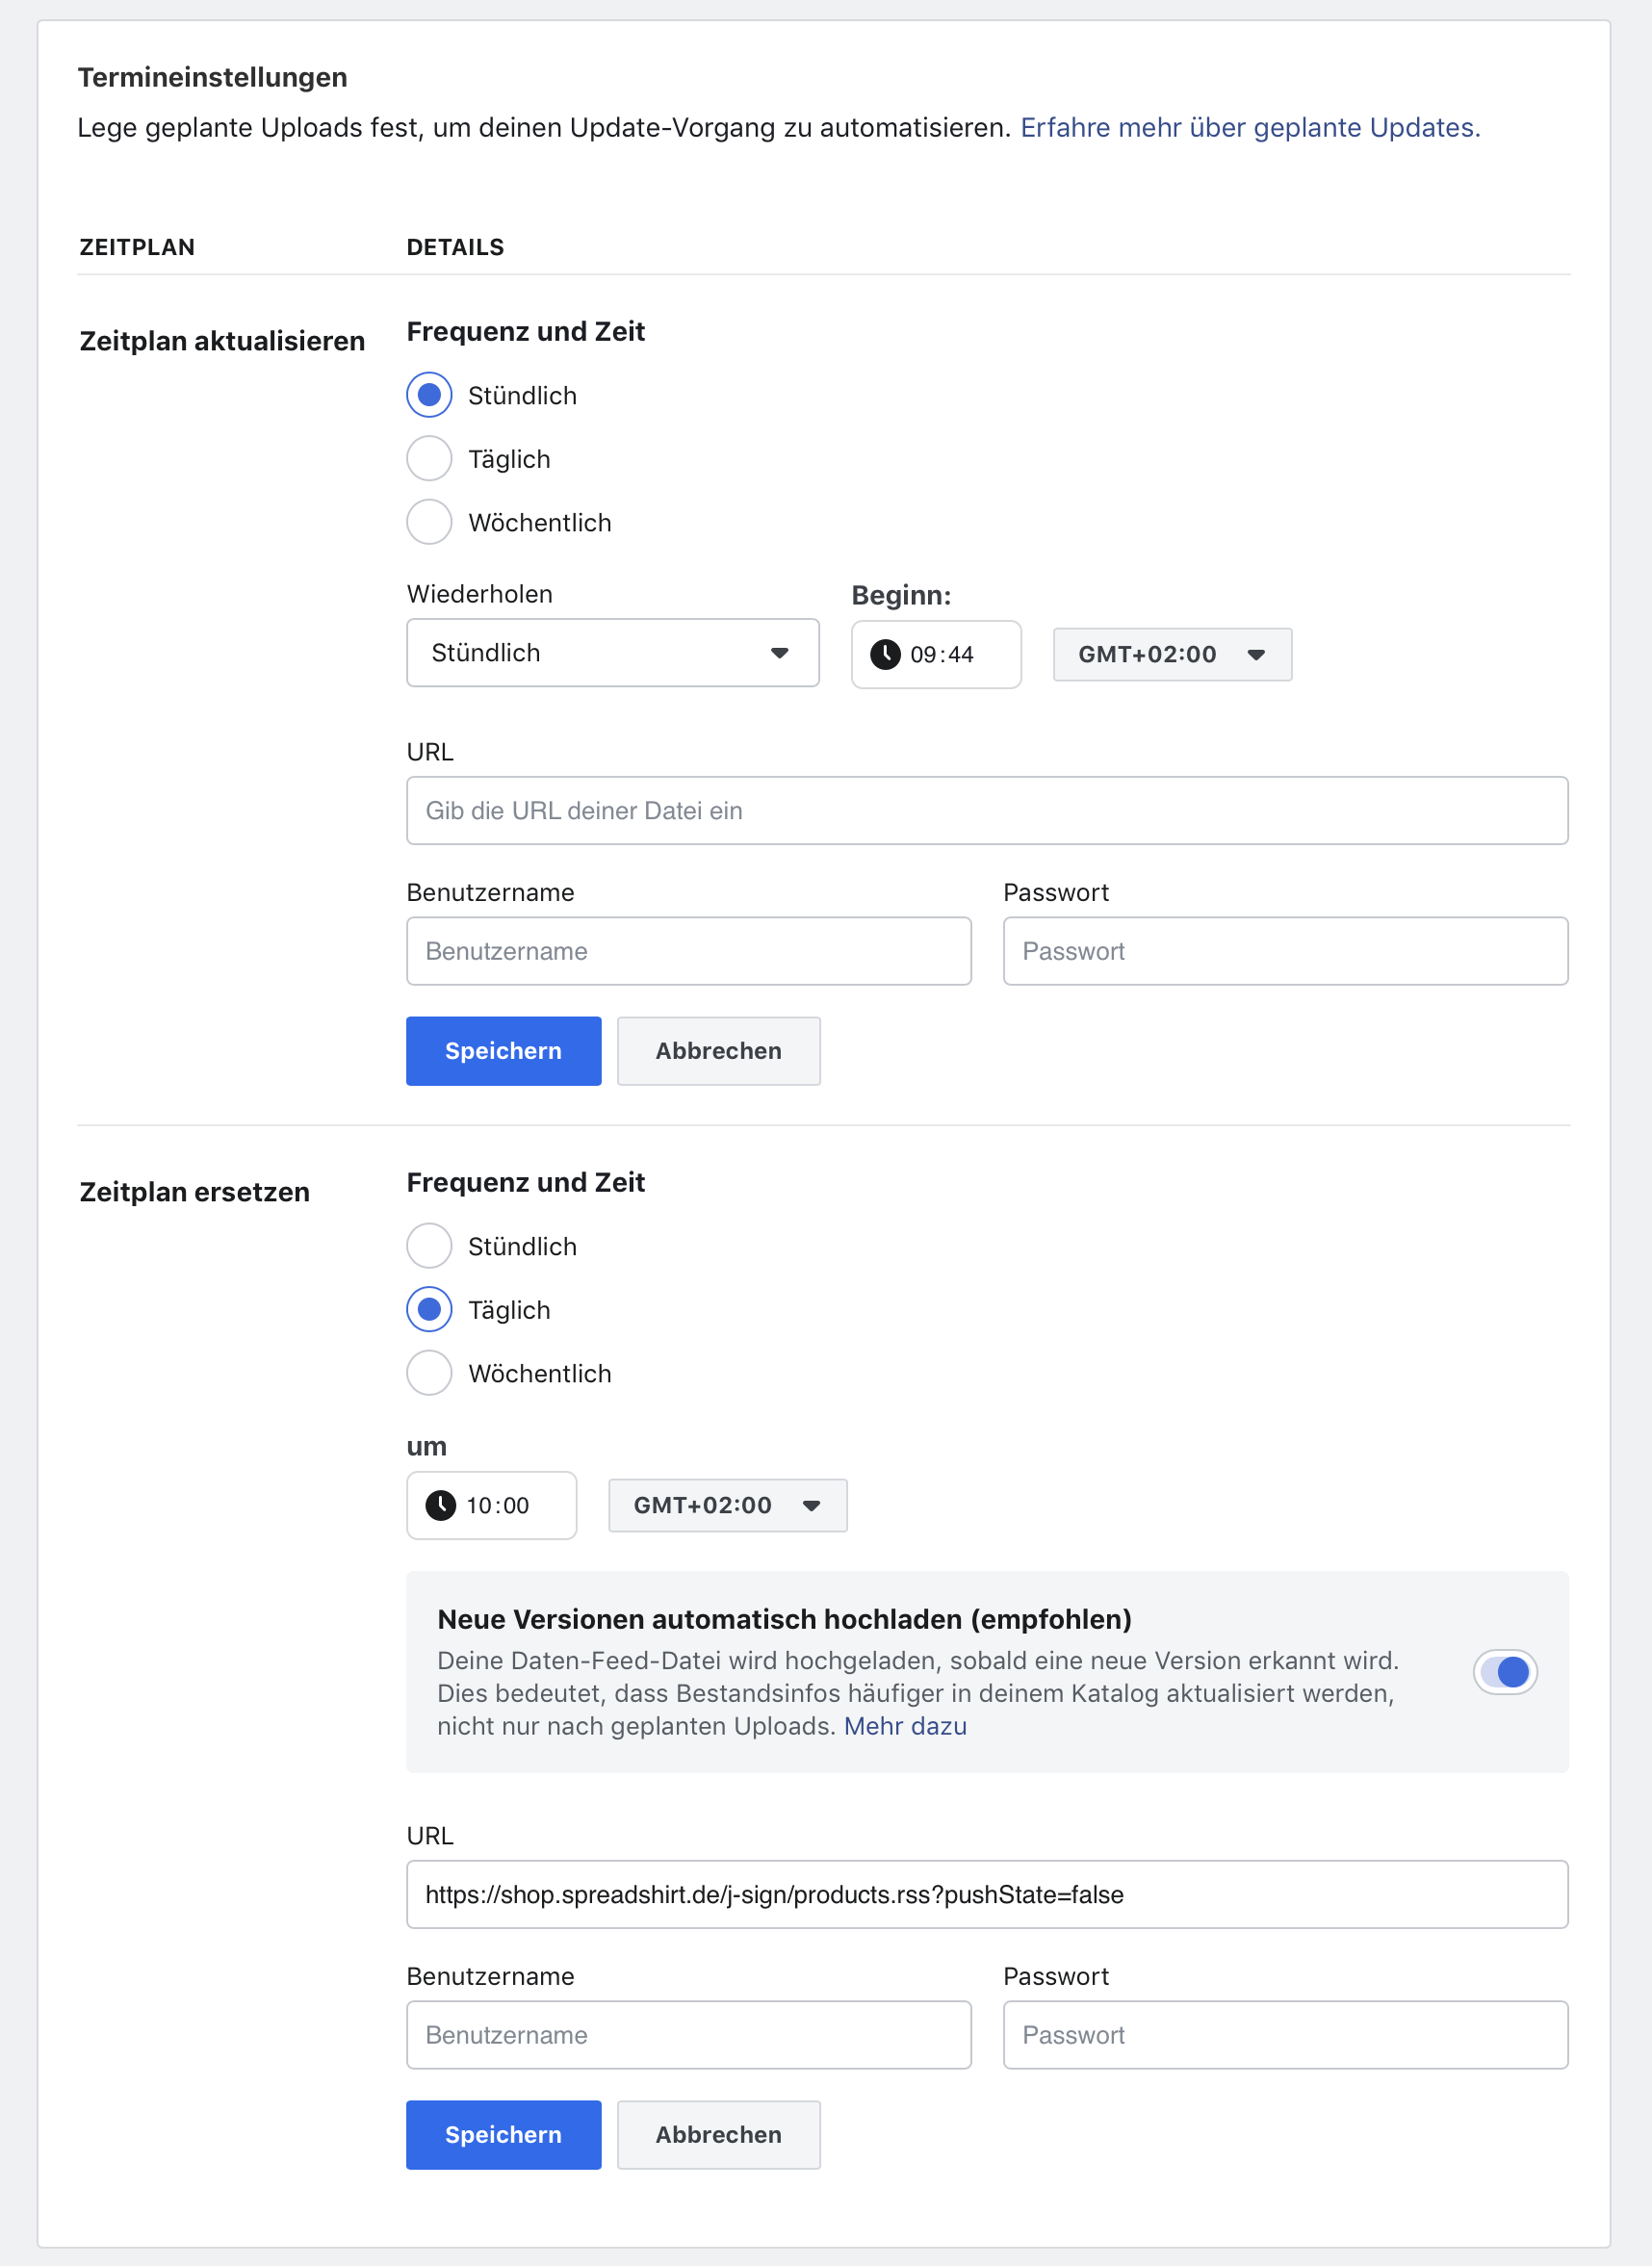This screenshot has width=1652, height=2266.
Task: Click the clock icon in Beginn time field
Action: [x=884, y=654]
